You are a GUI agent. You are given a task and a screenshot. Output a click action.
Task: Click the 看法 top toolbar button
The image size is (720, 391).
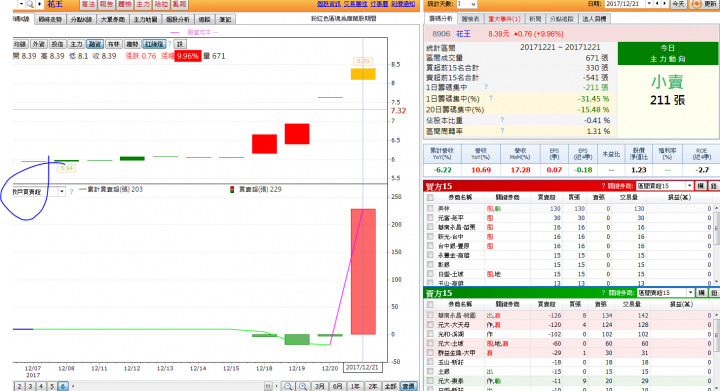(x=88, y=4)
